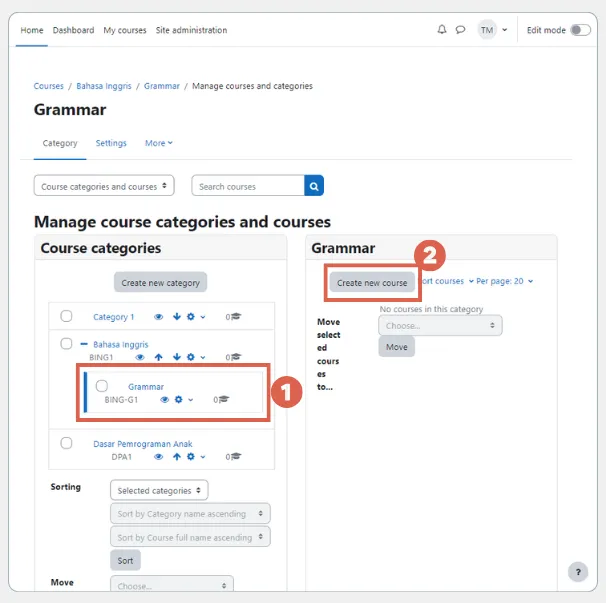606x603 pixels.
Task: Move Category 1 down with arrow icon
Action: [x=177, y=317]
